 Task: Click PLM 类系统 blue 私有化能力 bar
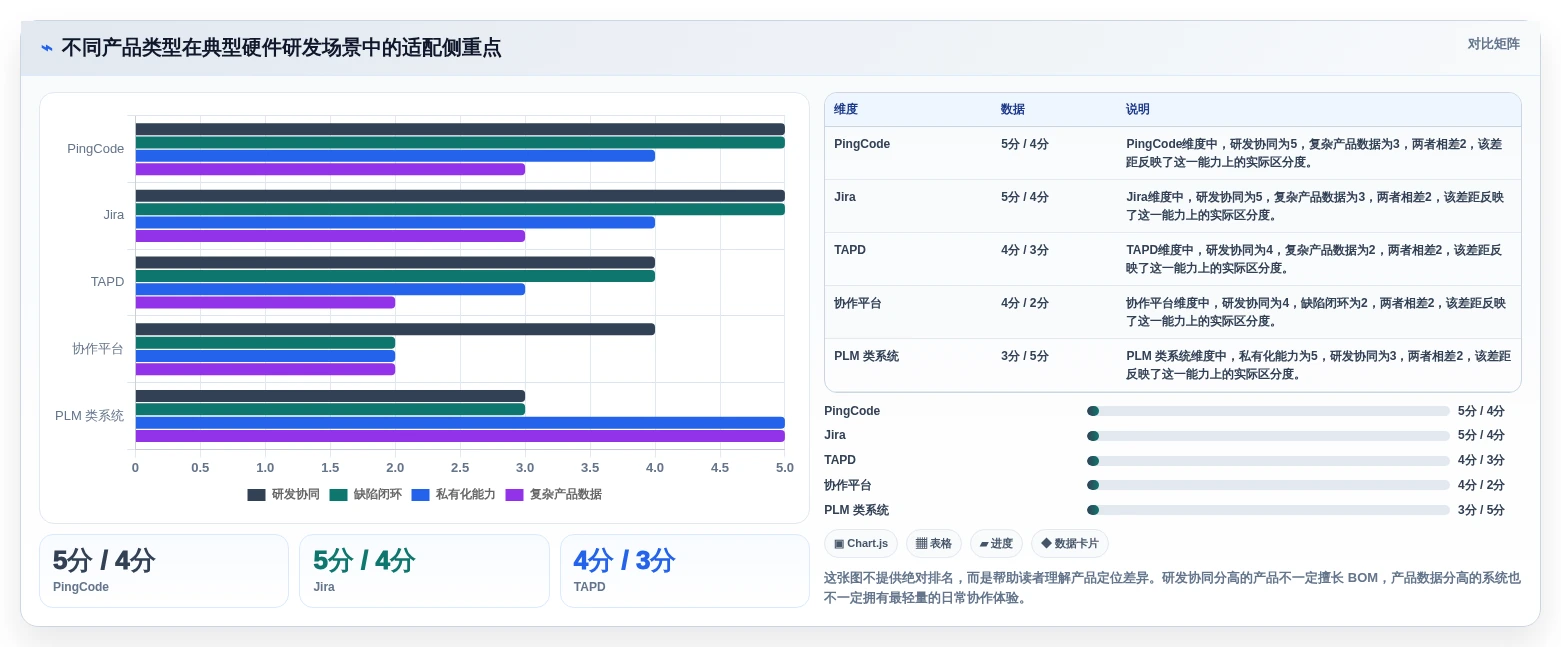[x=460, y=423]
